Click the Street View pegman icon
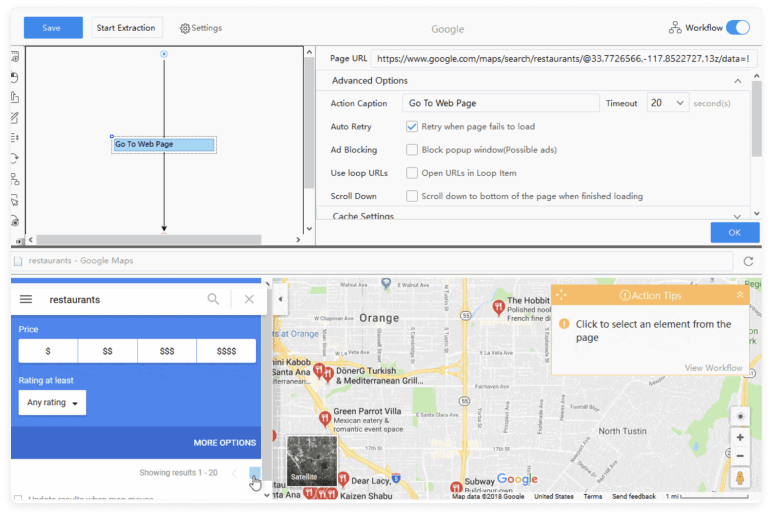 740,478
